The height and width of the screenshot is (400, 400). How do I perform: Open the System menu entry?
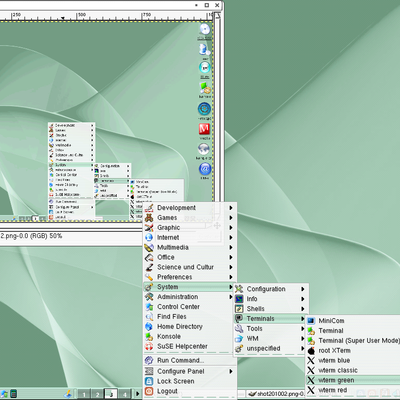pos(189,287)
